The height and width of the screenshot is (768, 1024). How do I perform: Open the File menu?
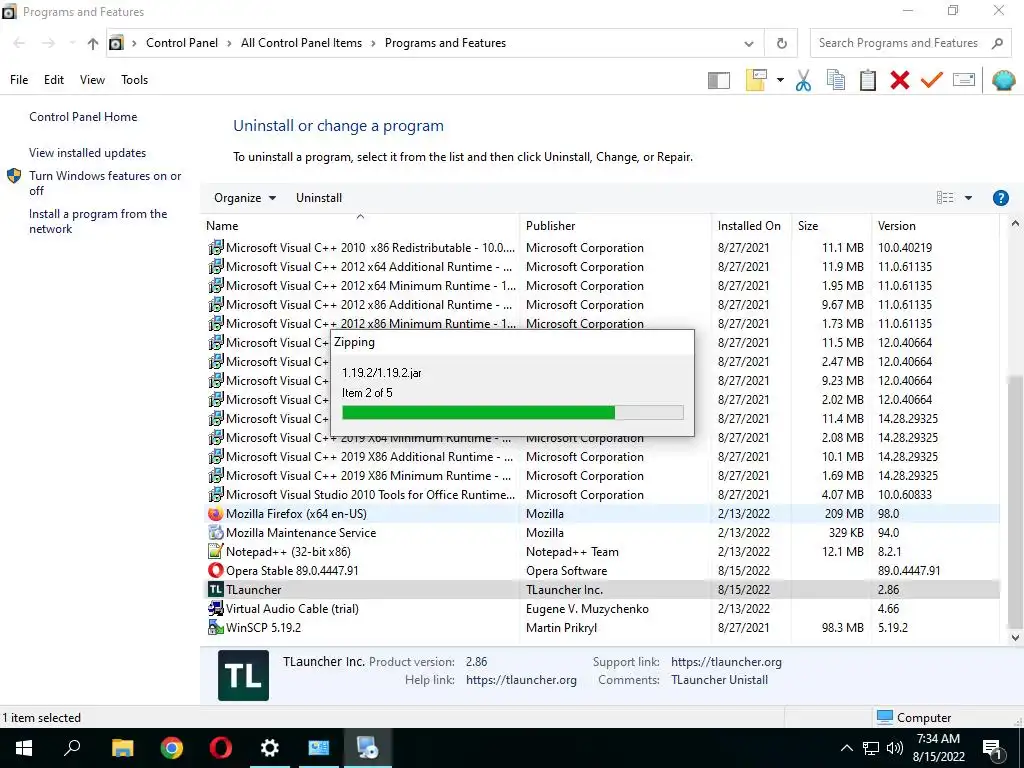click(x=19, y=80)
